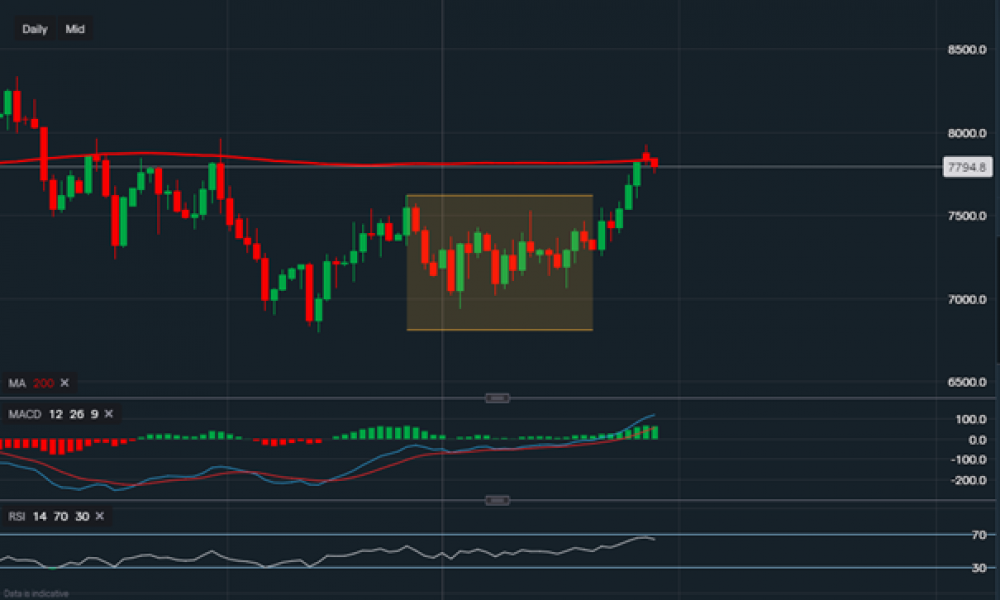Click the MACD signal length value 9
Screen dimensions: 1000x600
[x=94, y=413]
